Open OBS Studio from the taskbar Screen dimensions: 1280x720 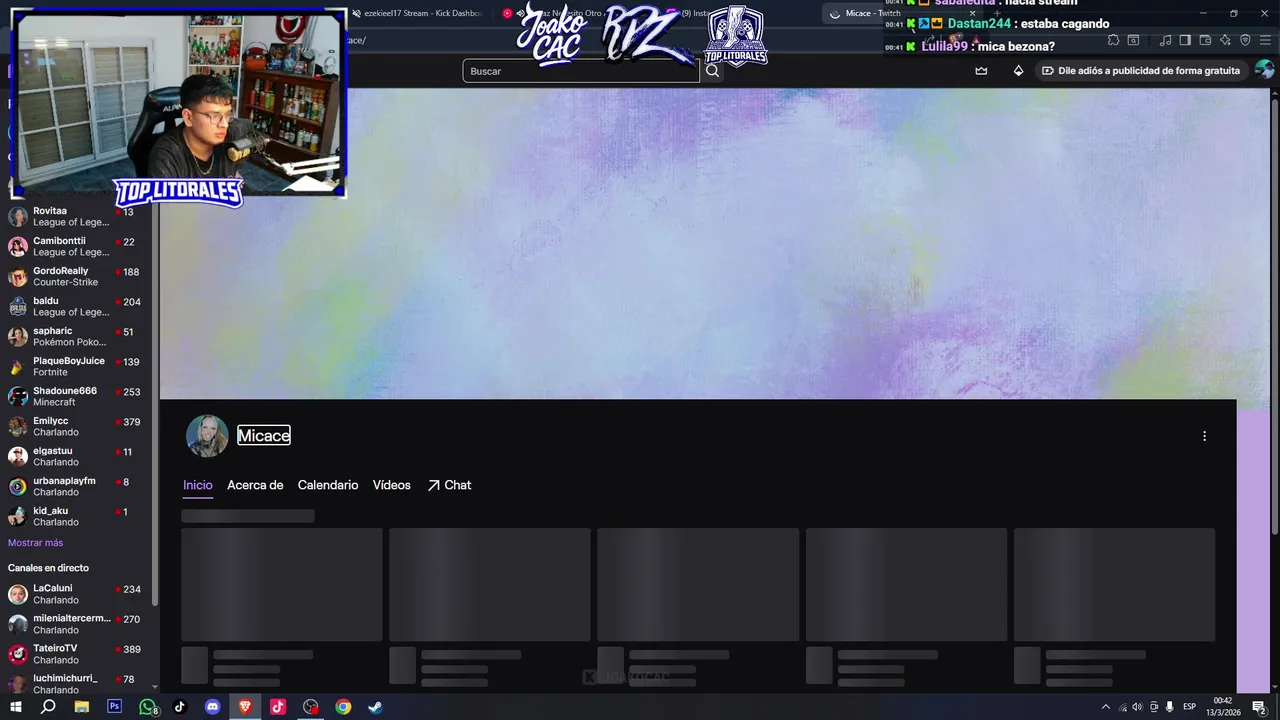click(311, 706)
